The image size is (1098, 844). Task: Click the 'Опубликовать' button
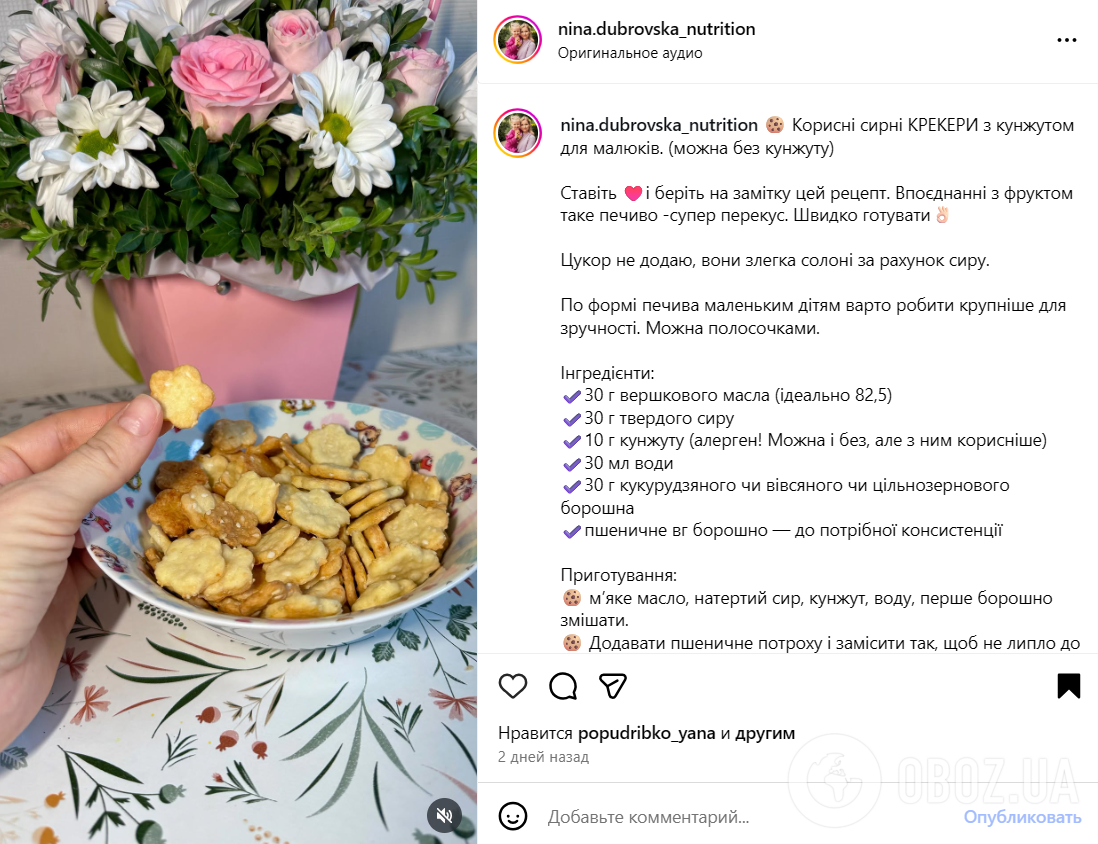1022,817
